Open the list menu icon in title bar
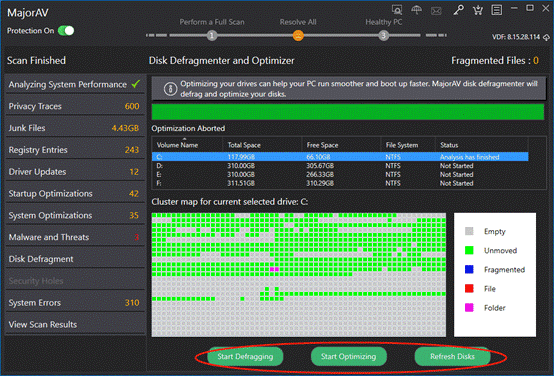The width and height of the screenshot is (554, 376). pos(496,10)
